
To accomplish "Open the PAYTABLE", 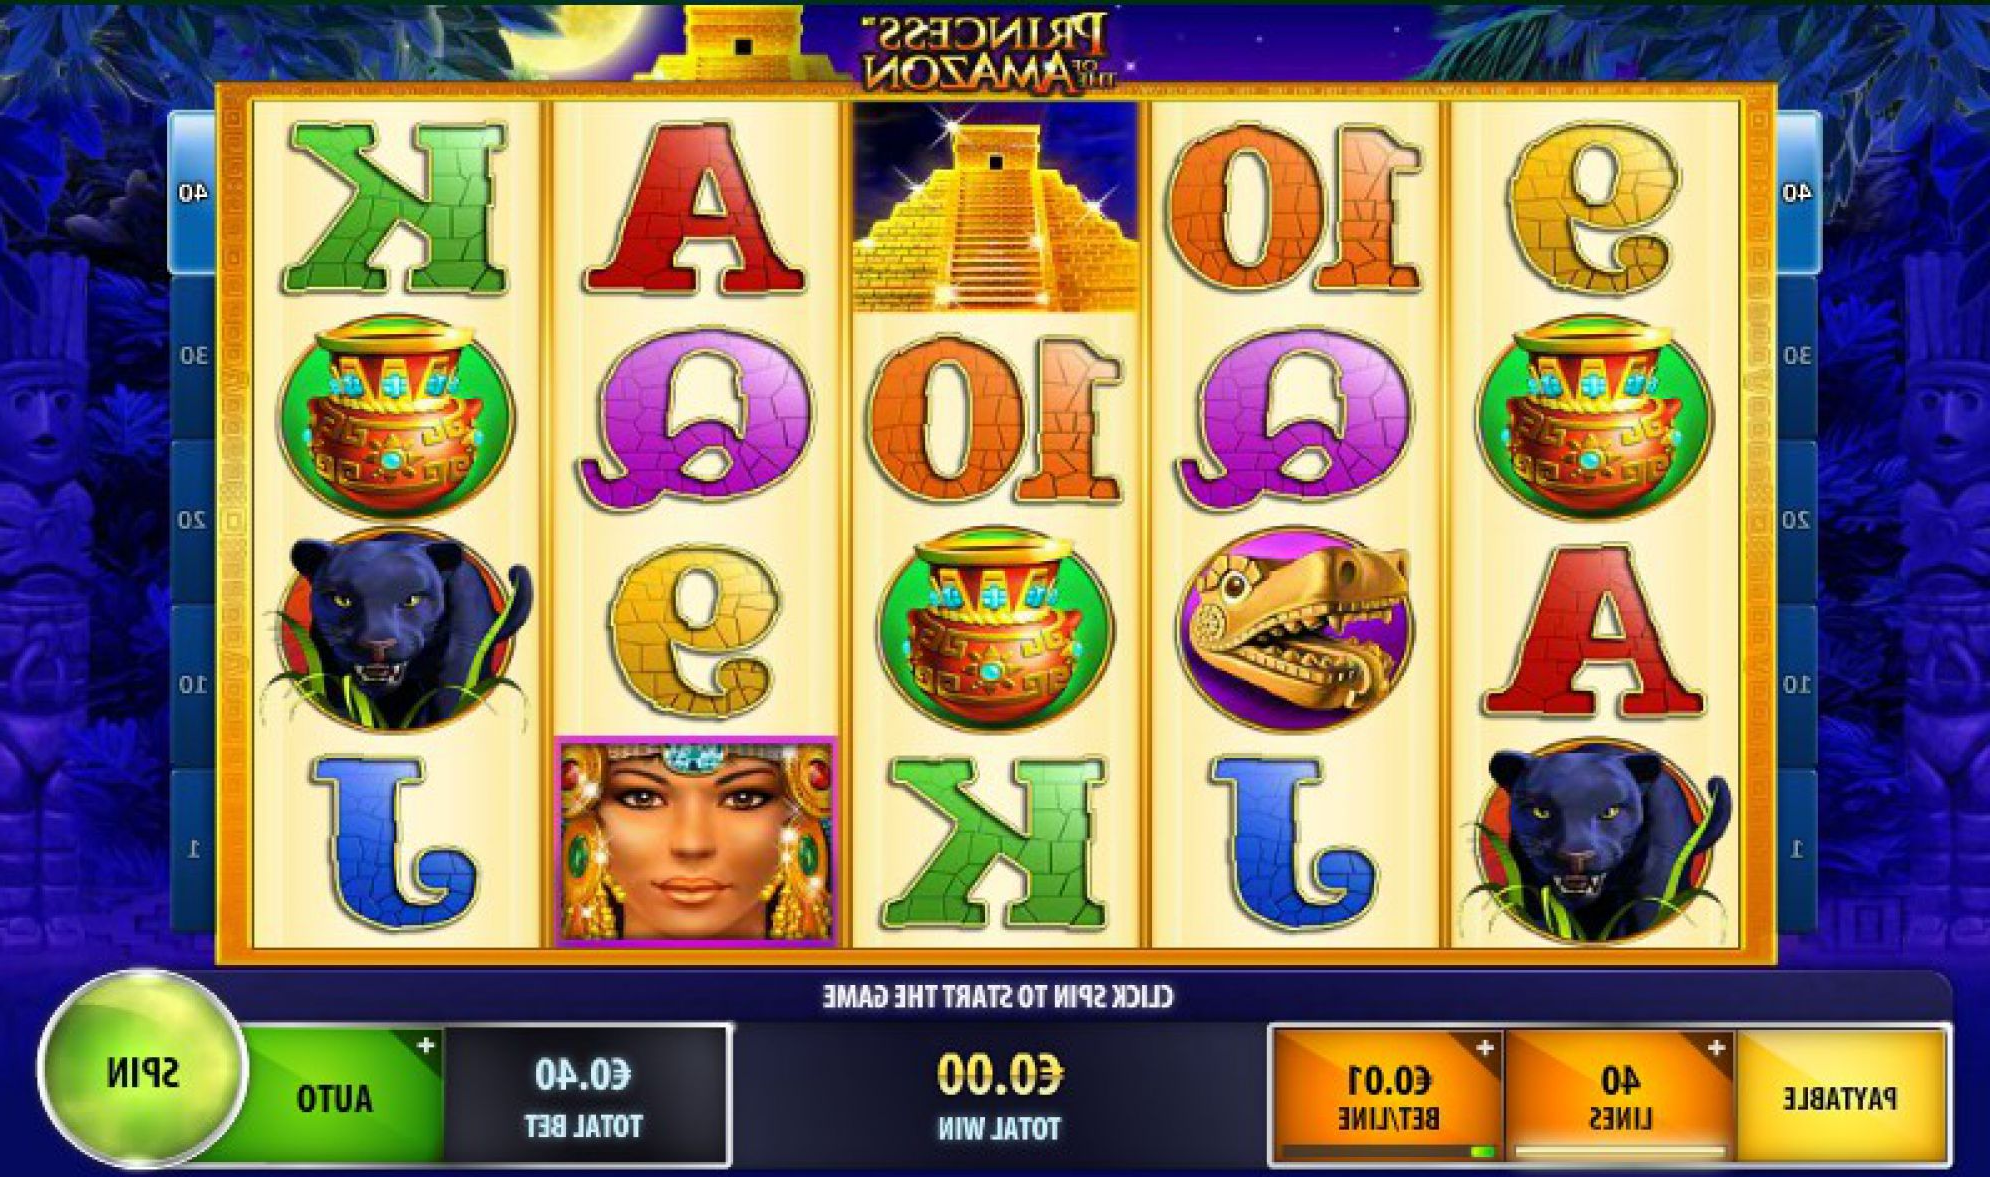I will [1840, 1097].
